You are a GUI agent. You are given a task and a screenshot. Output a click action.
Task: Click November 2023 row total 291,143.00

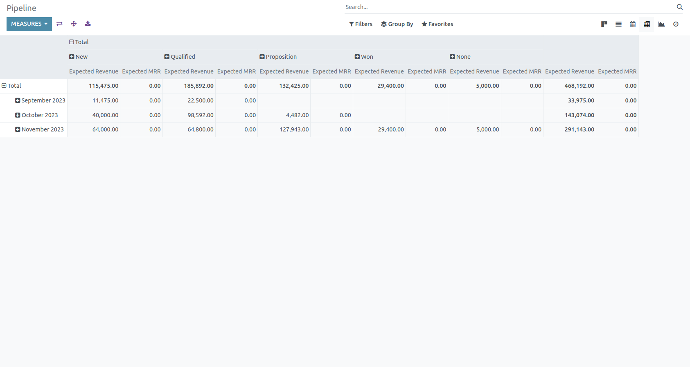click(569, 129)
